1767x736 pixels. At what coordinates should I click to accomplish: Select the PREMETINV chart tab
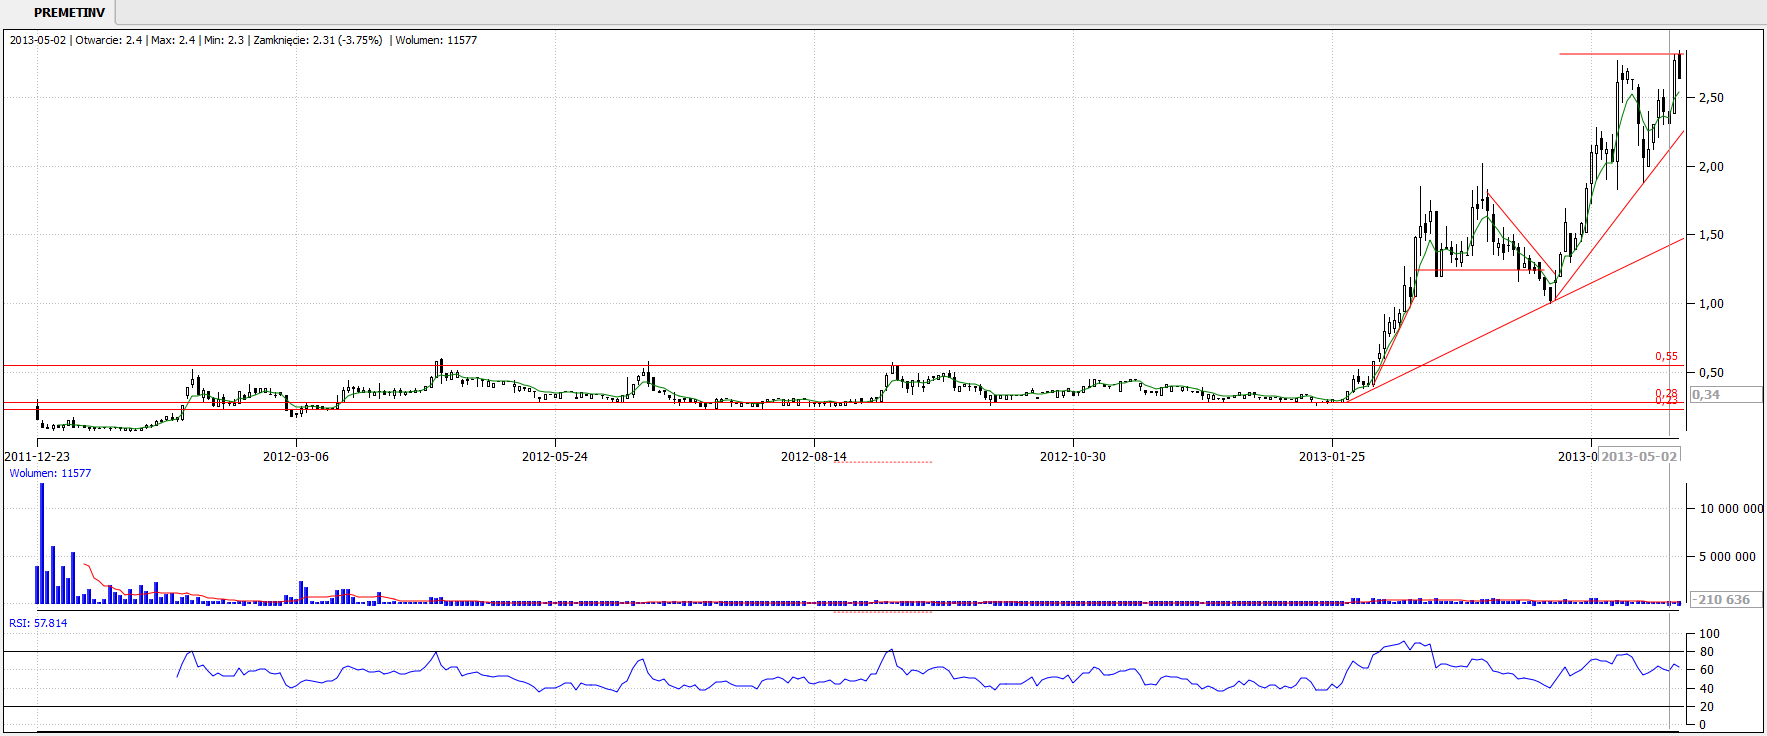click(x=69, y=13)
